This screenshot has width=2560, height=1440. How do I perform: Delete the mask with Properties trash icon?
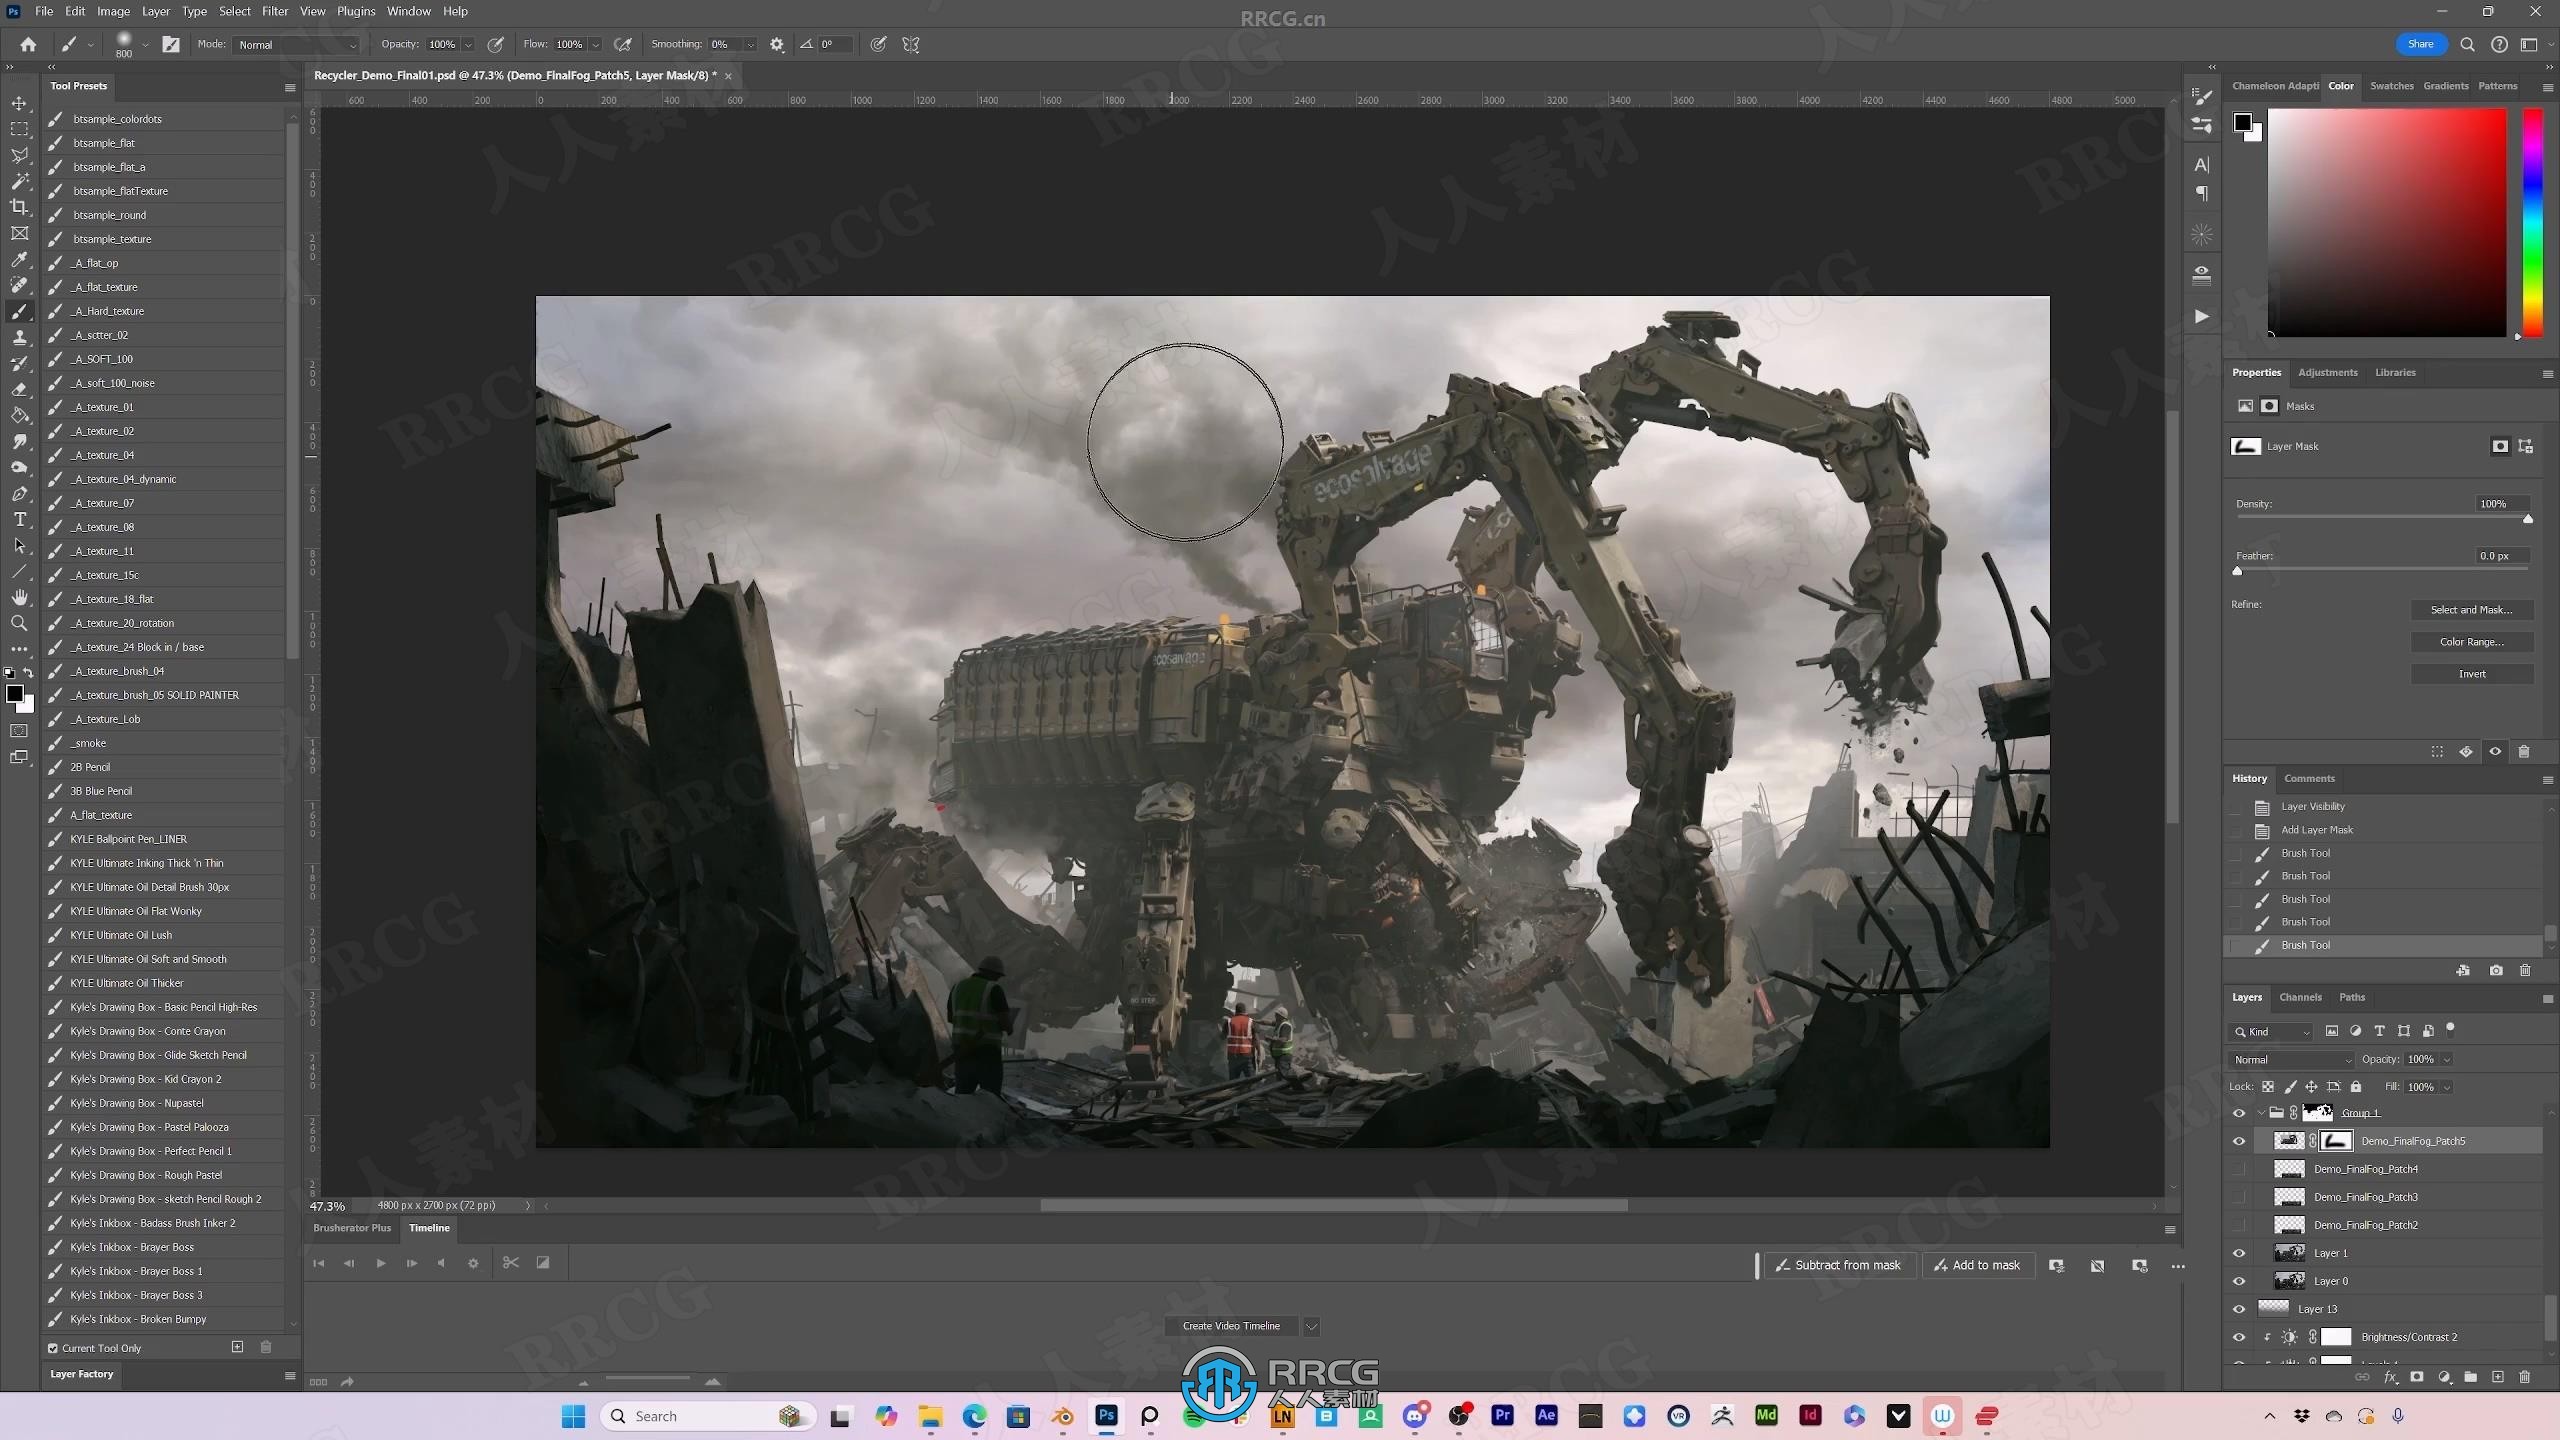coord(2524,752)
